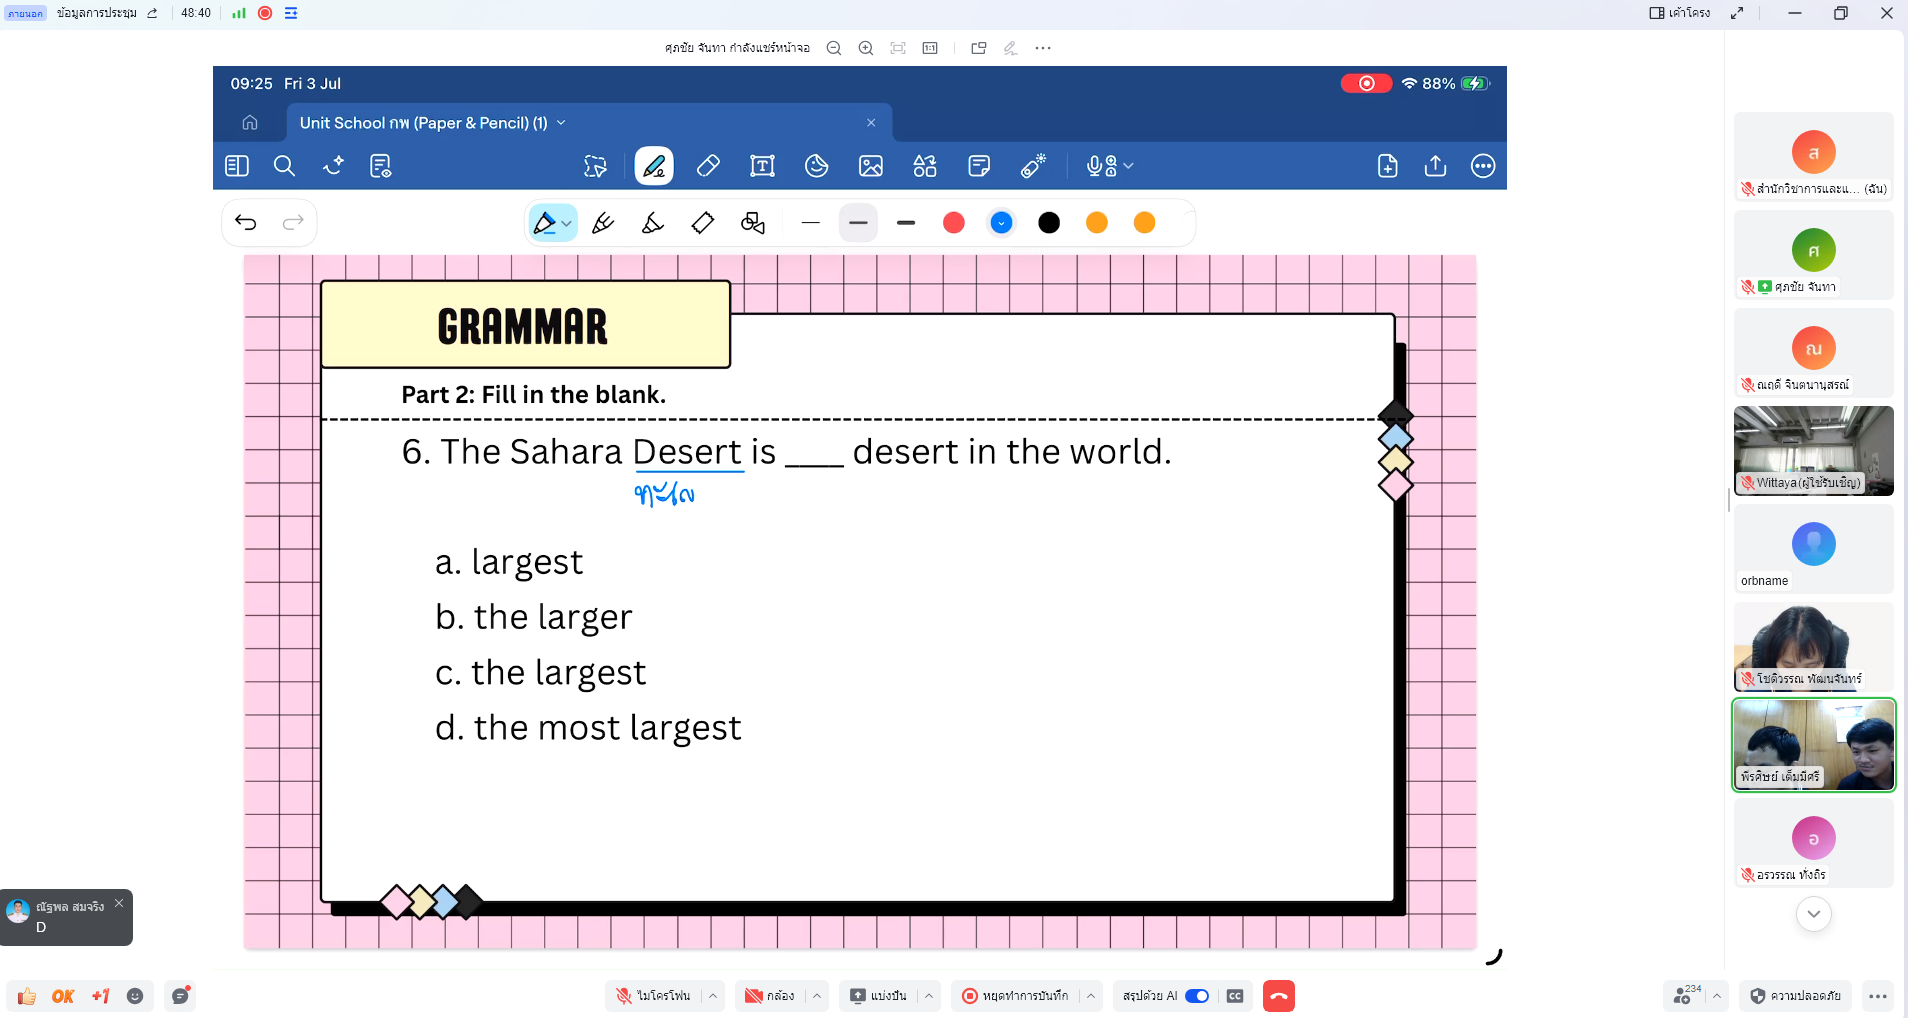Open the document outline search icon
Image resolution: width=1908 pixels, height=1018 pixels.
pyautogui.click(x=381, y=166)
